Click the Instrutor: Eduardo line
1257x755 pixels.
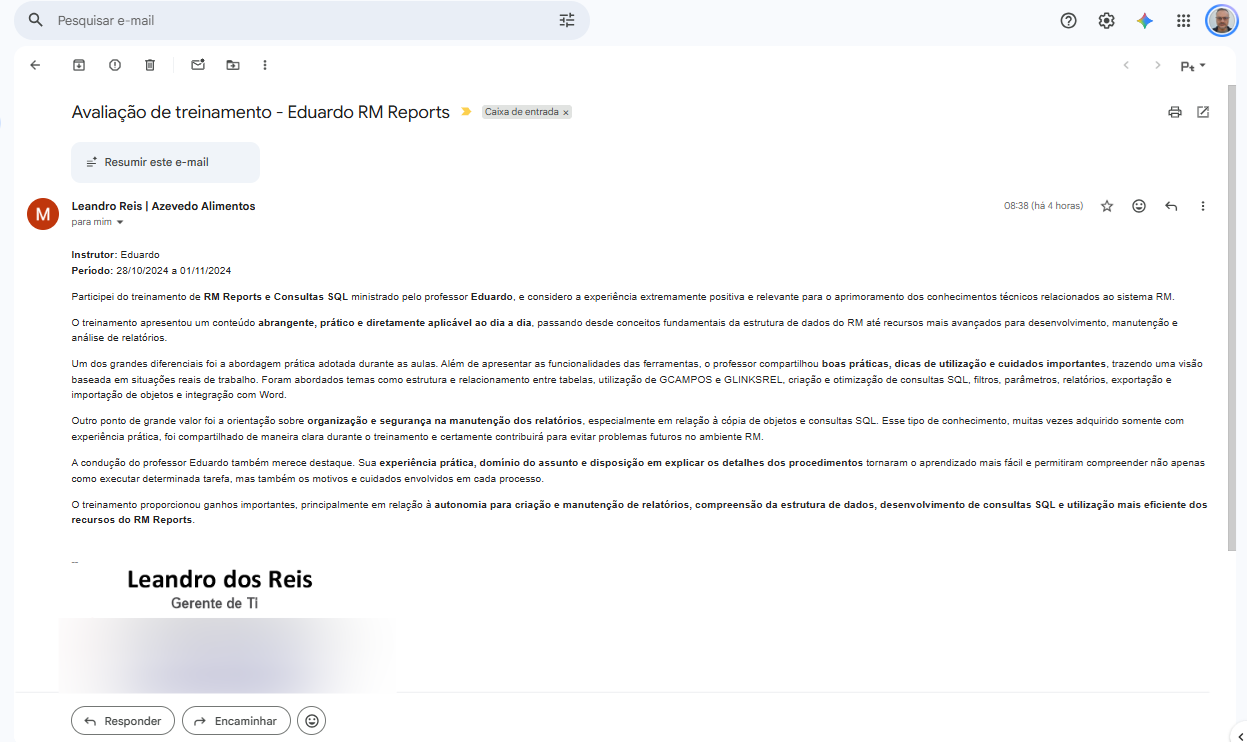tap(116, 255)
